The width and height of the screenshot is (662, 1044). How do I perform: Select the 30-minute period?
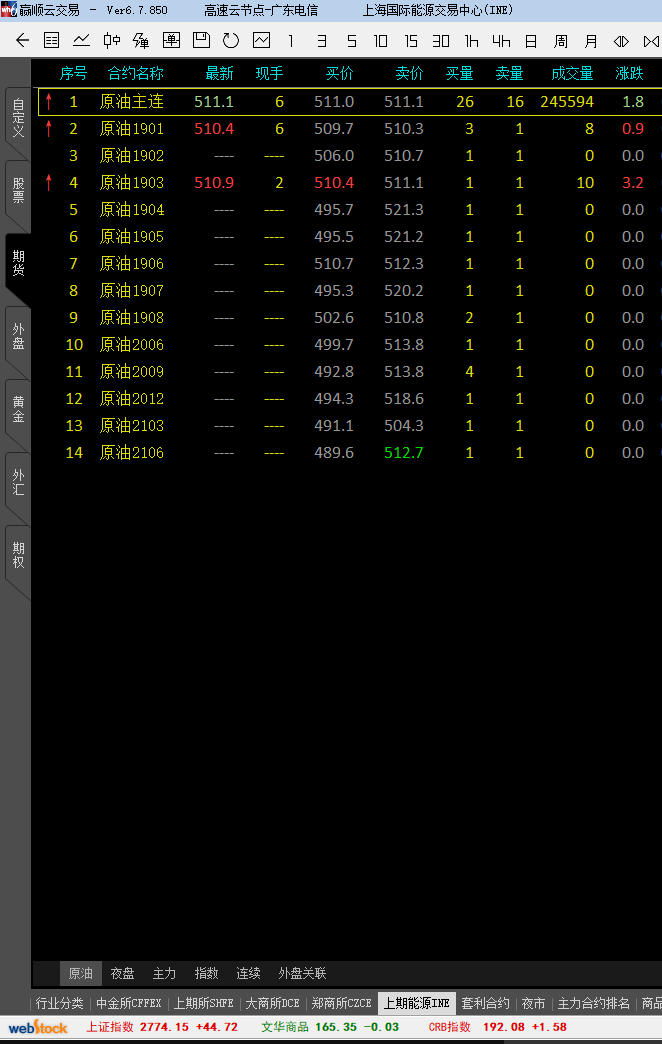point(441,41)
